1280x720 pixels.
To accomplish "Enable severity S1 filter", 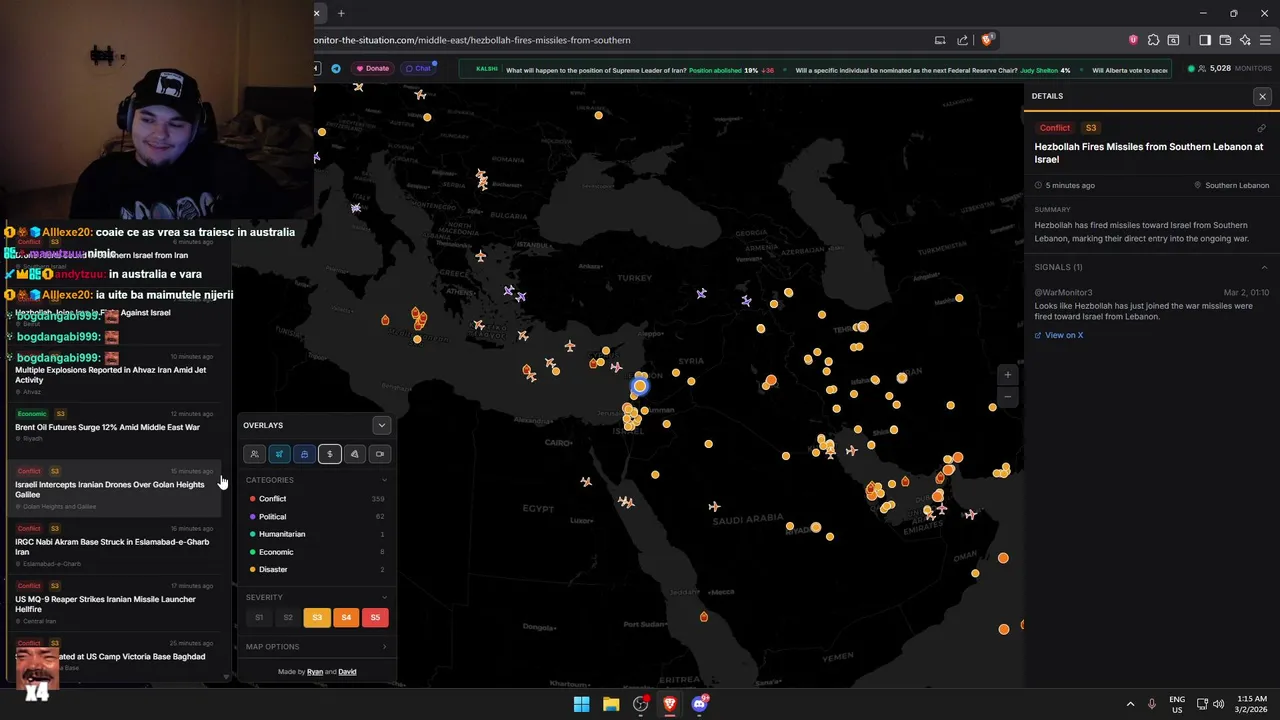I will pyautogui.click(x=259, y=617).
